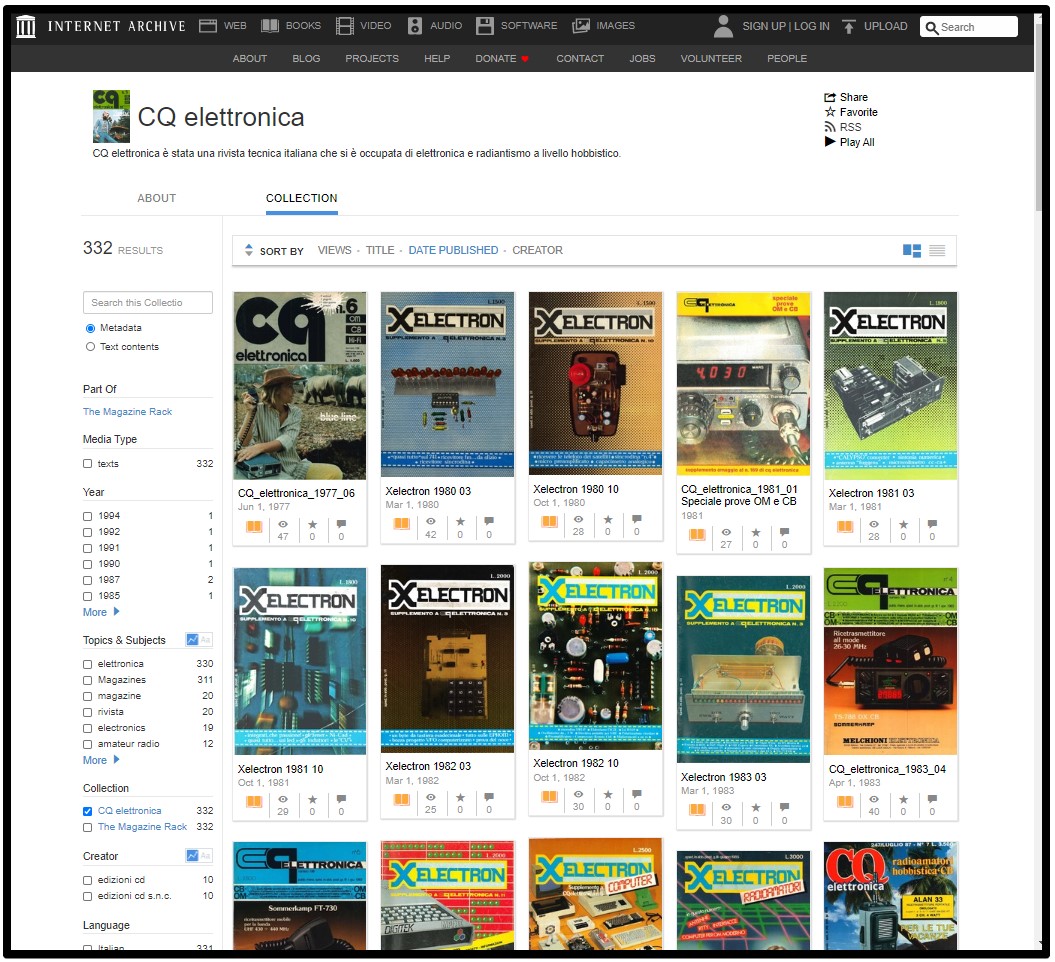This screenshot has width=1055, height=962.
Task: Open the Video section icon
Action: point(344,26)
